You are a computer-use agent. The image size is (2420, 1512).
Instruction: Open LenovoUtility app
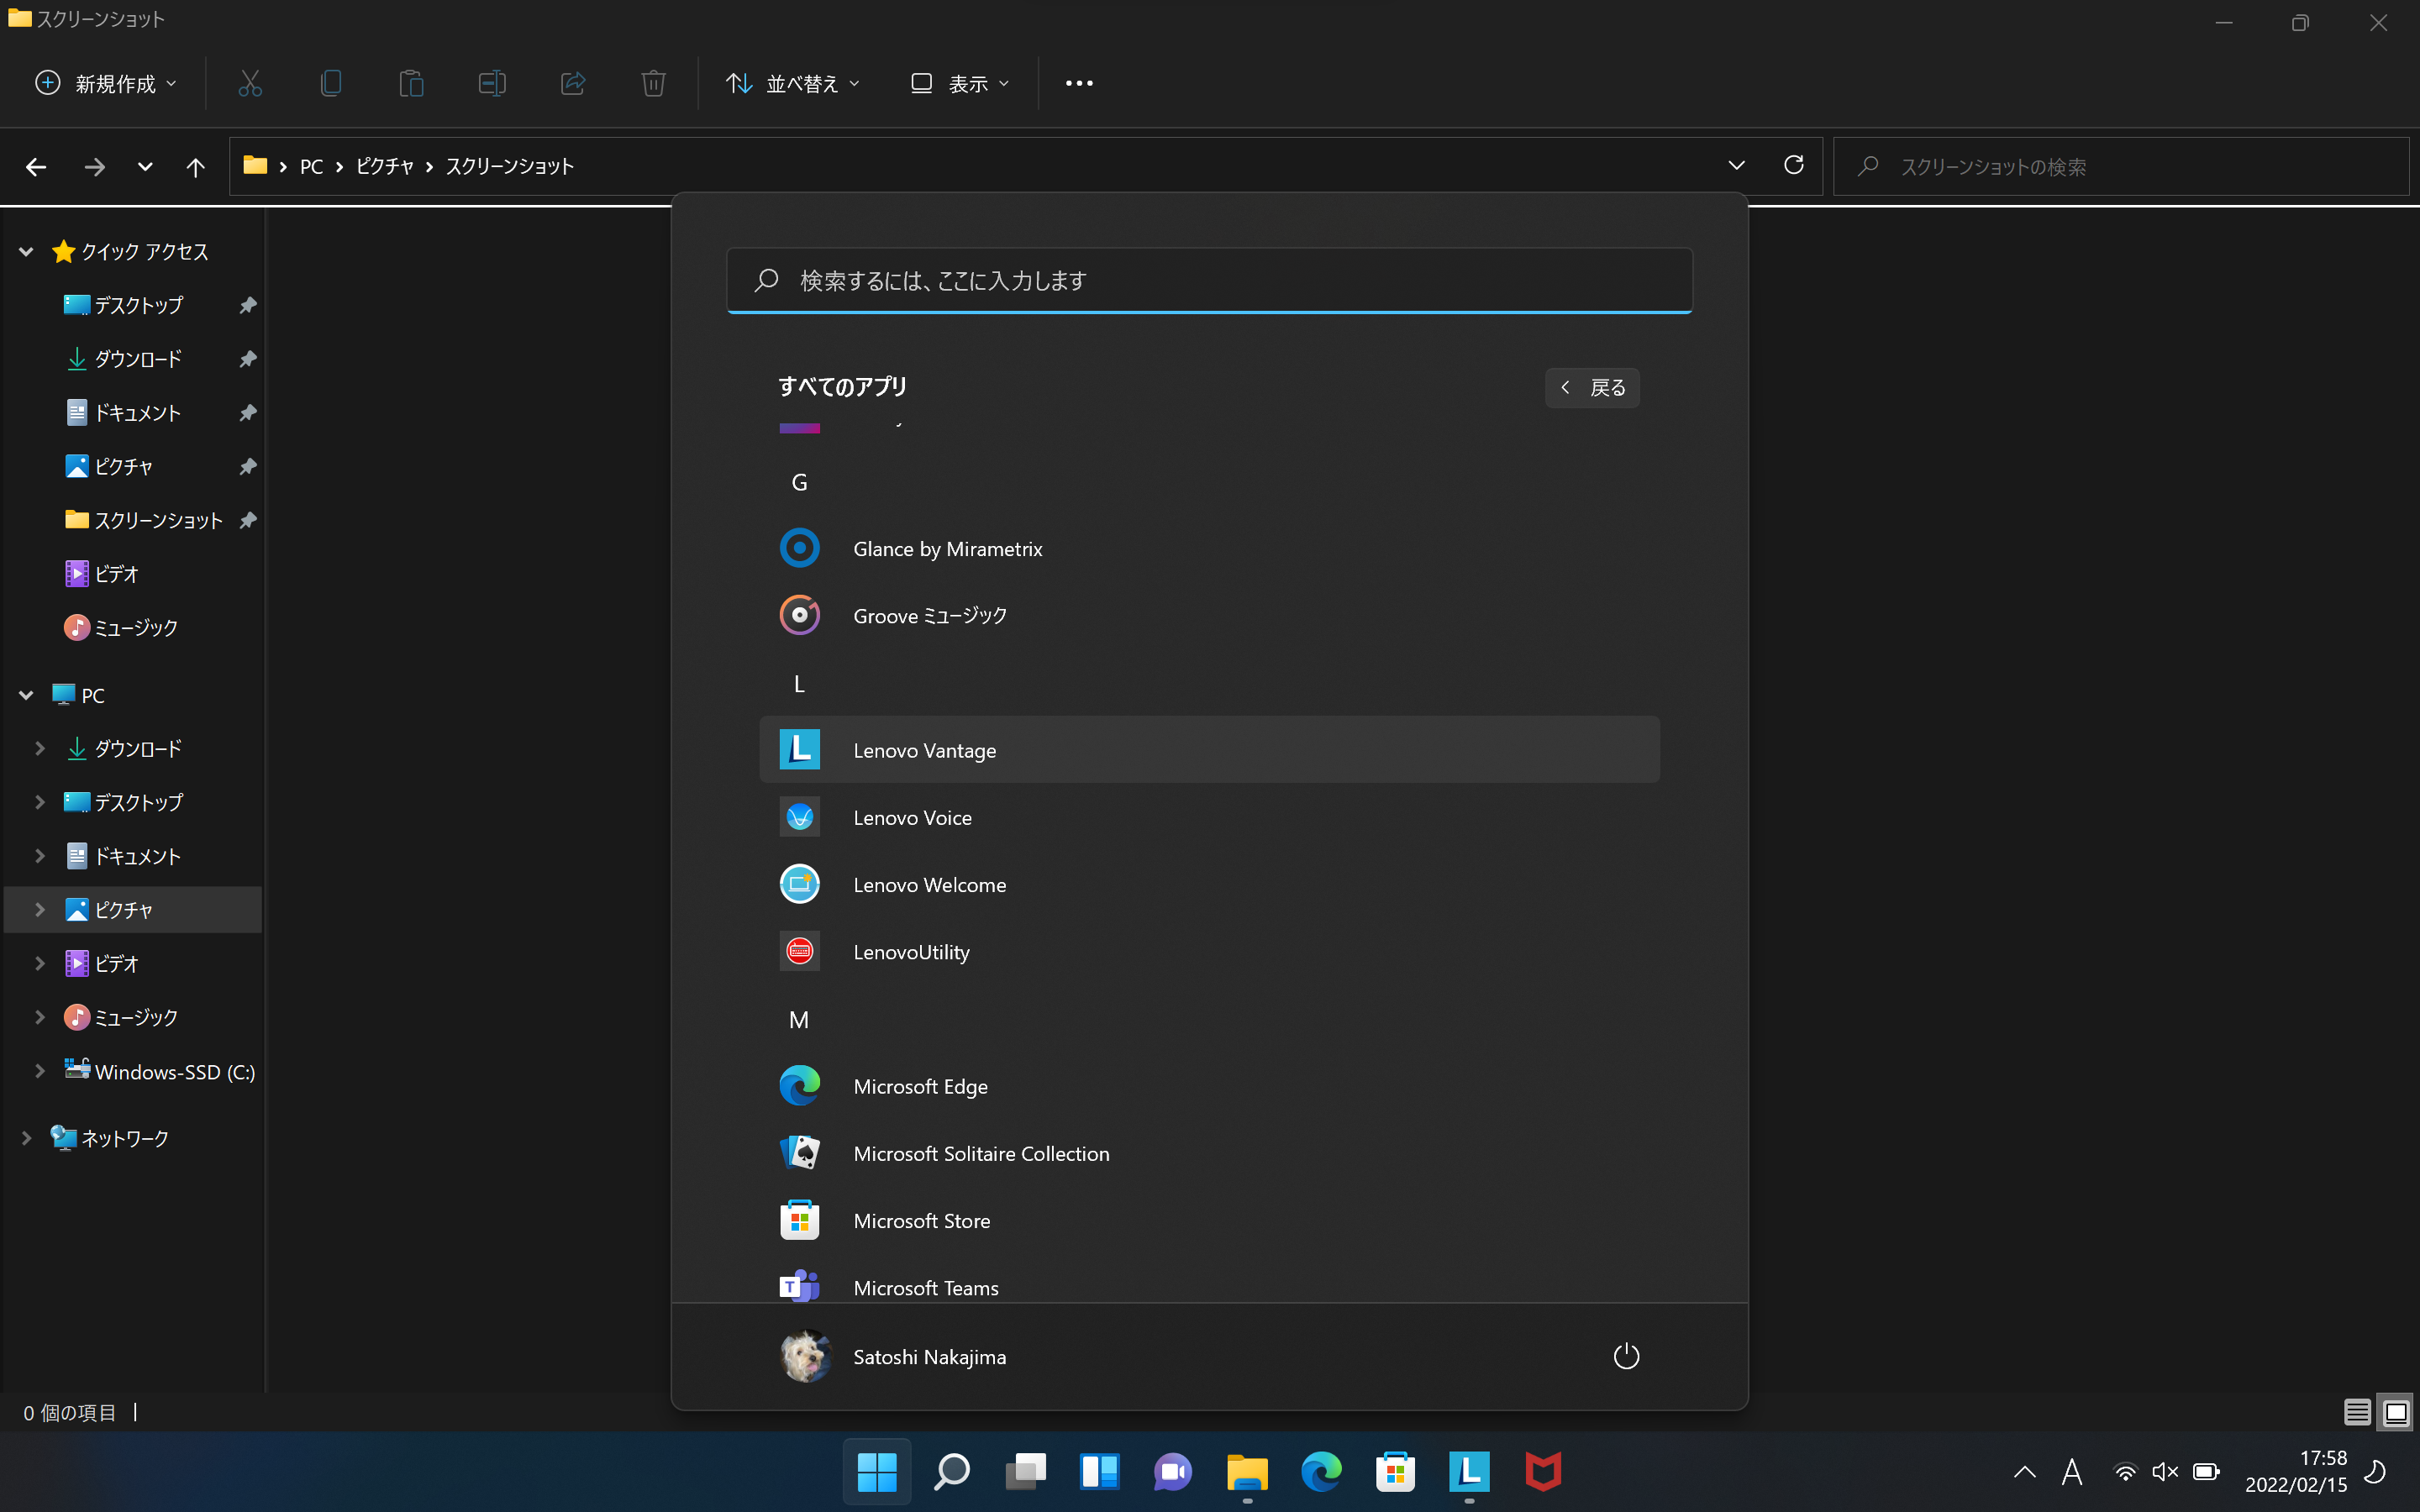1209,951
